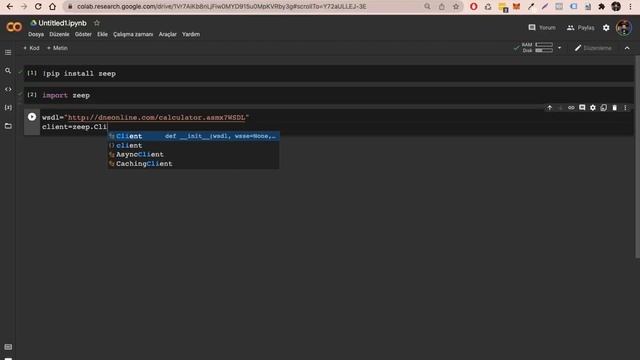The width and height of the screenshot is (640, 360).
Task: Open the Yardım menu
Action: click(x=191, y=34)
